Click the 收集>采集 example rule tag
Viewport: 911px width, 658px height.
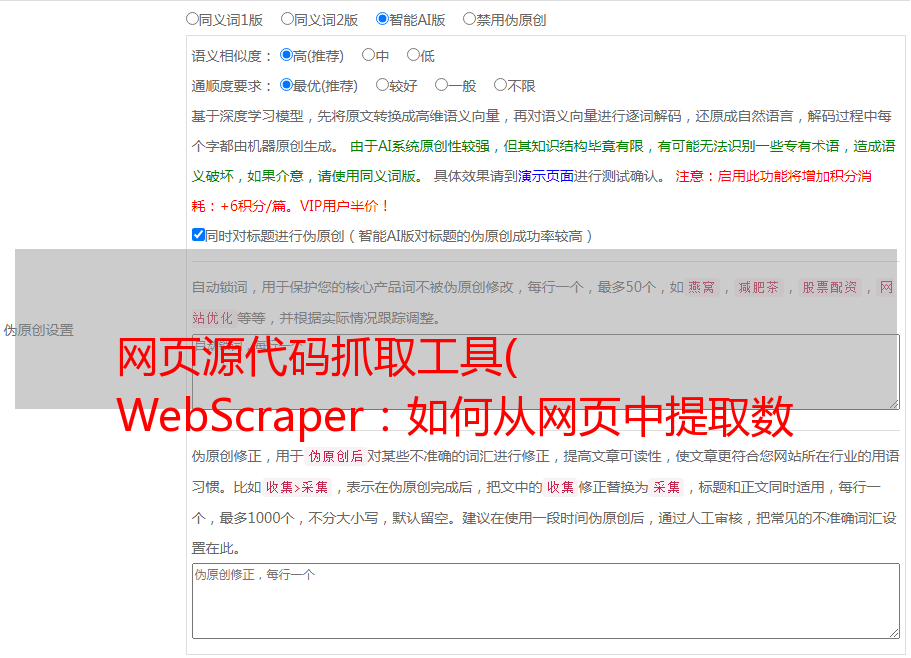point(297,487)
